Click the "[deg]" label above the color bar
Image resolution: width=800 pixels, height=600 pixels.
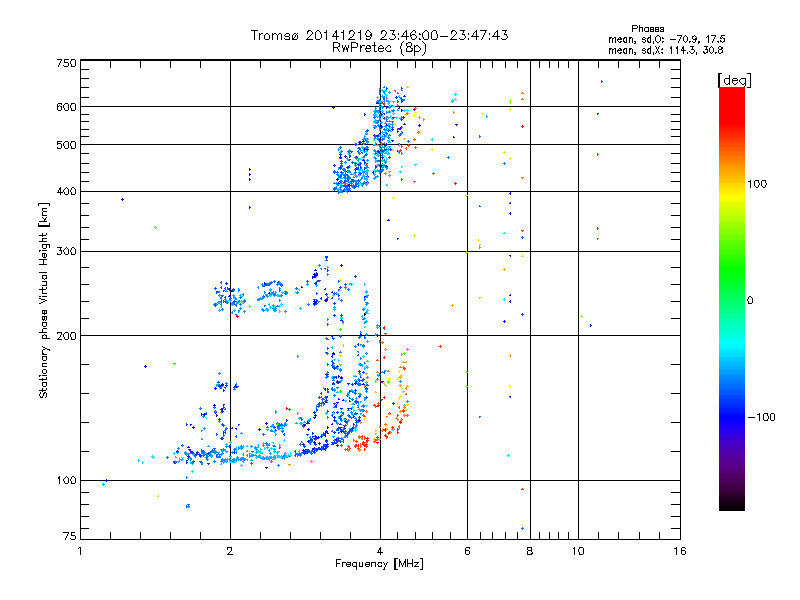pos(734,80)
